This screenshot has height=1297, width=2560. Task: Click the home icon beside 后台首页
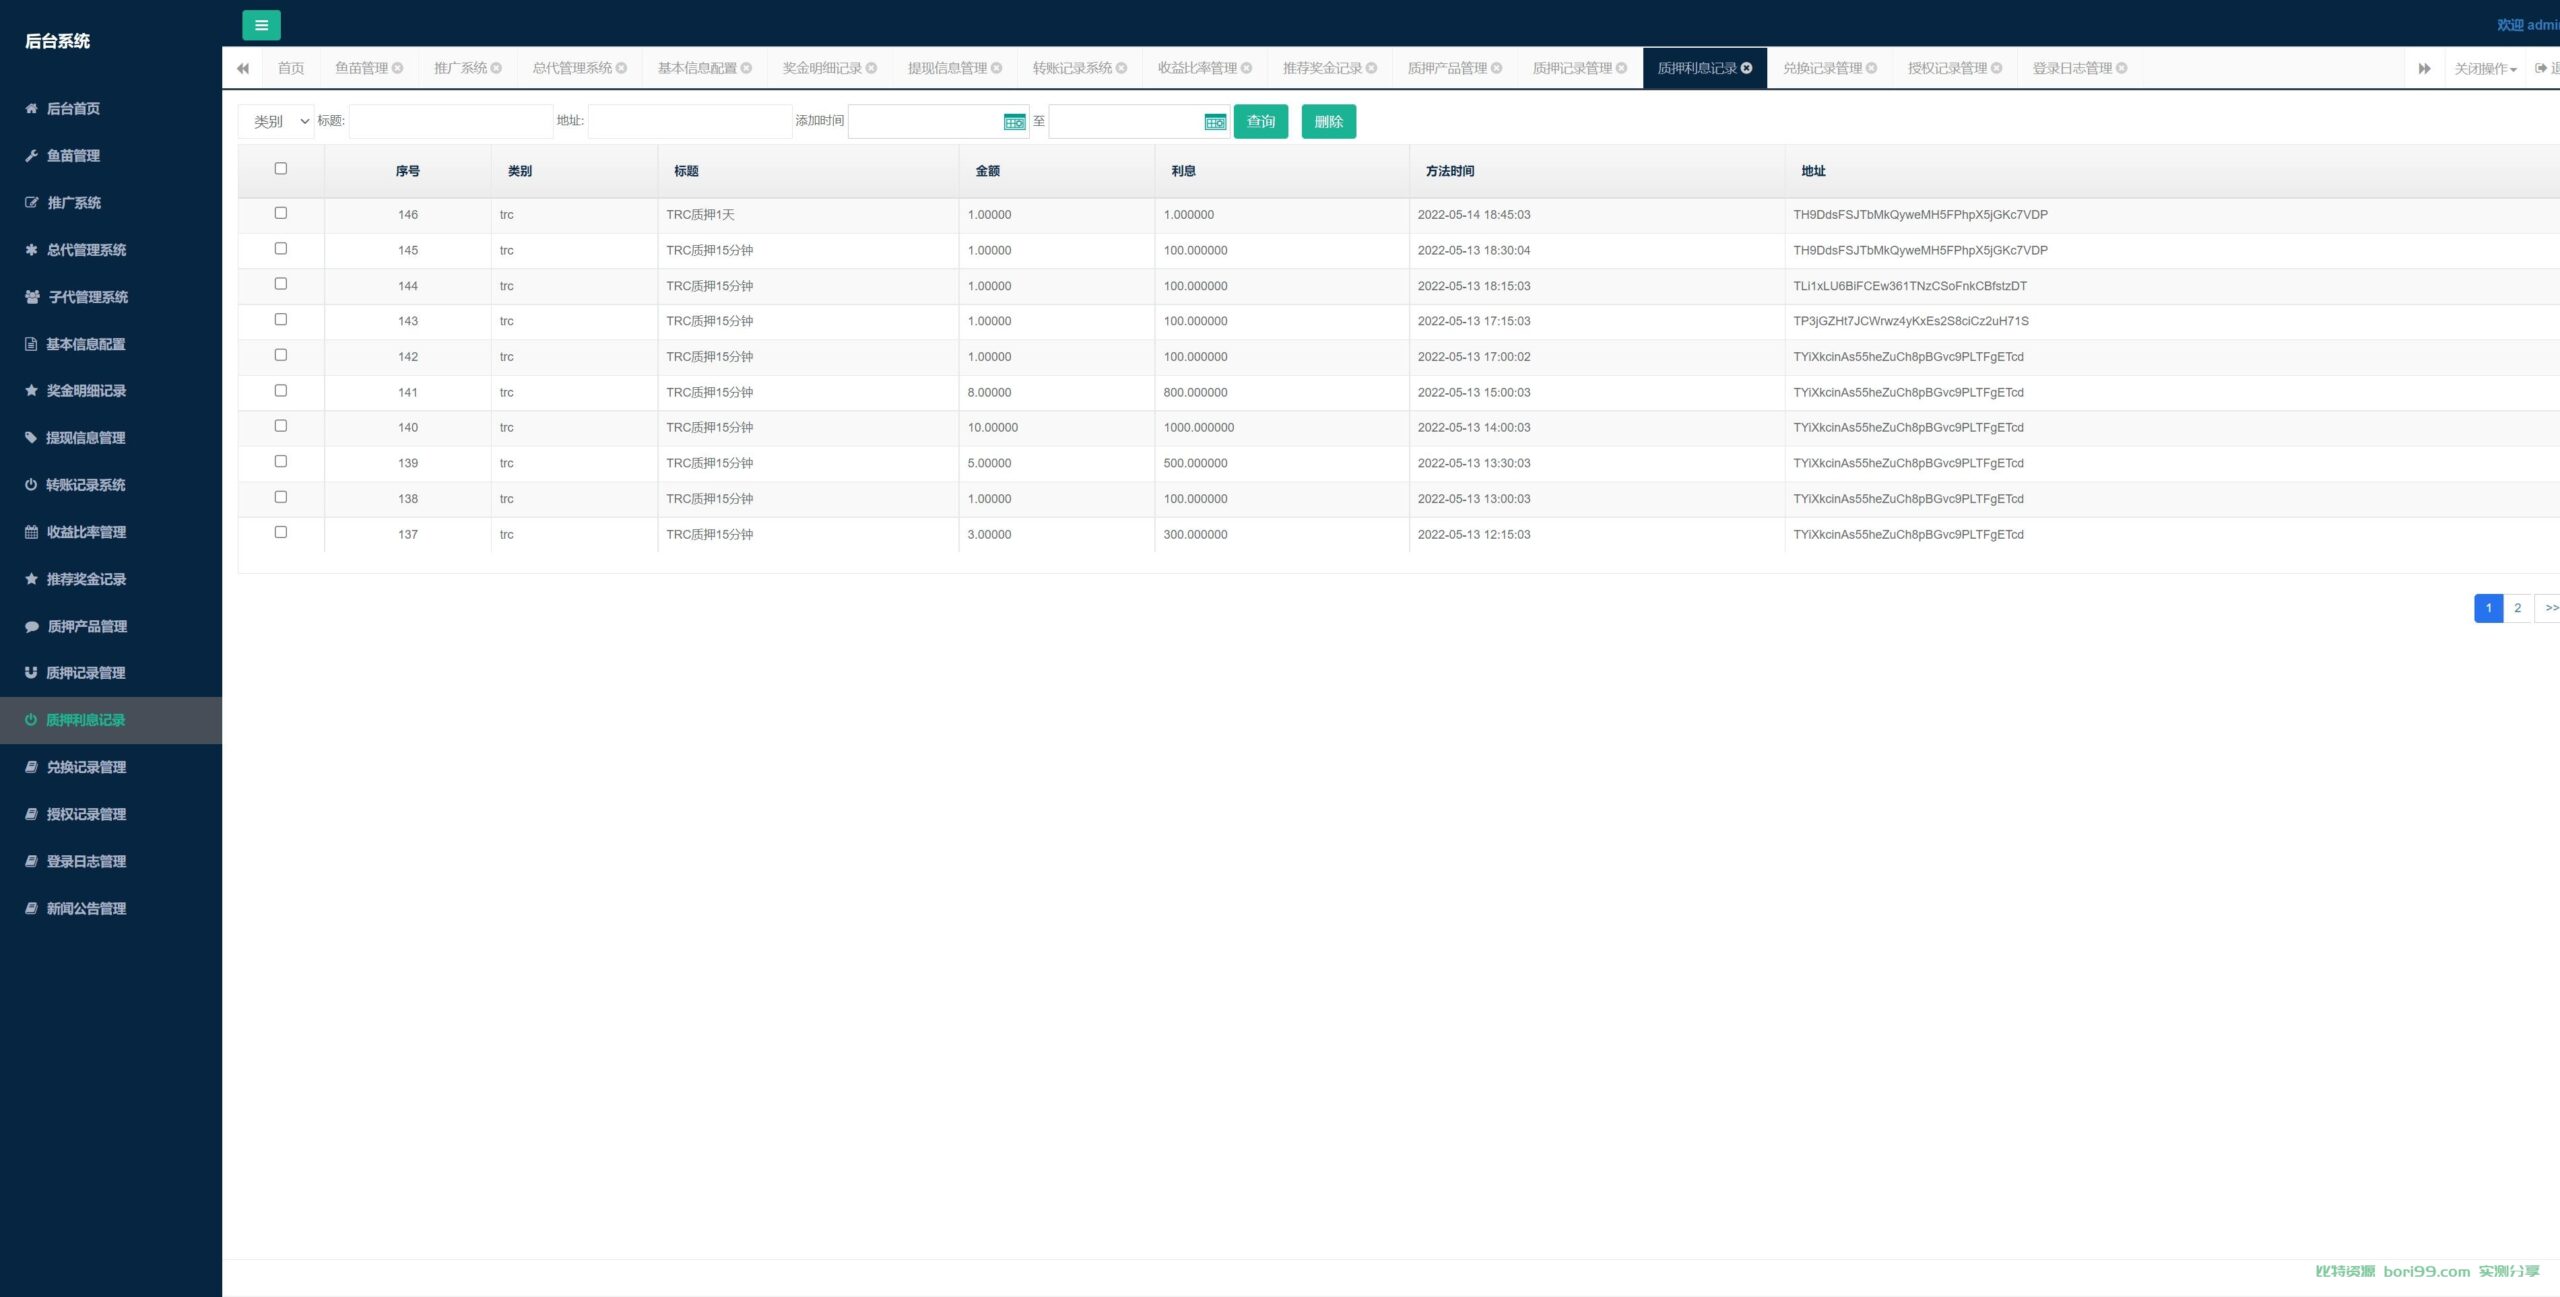point(31,108)
